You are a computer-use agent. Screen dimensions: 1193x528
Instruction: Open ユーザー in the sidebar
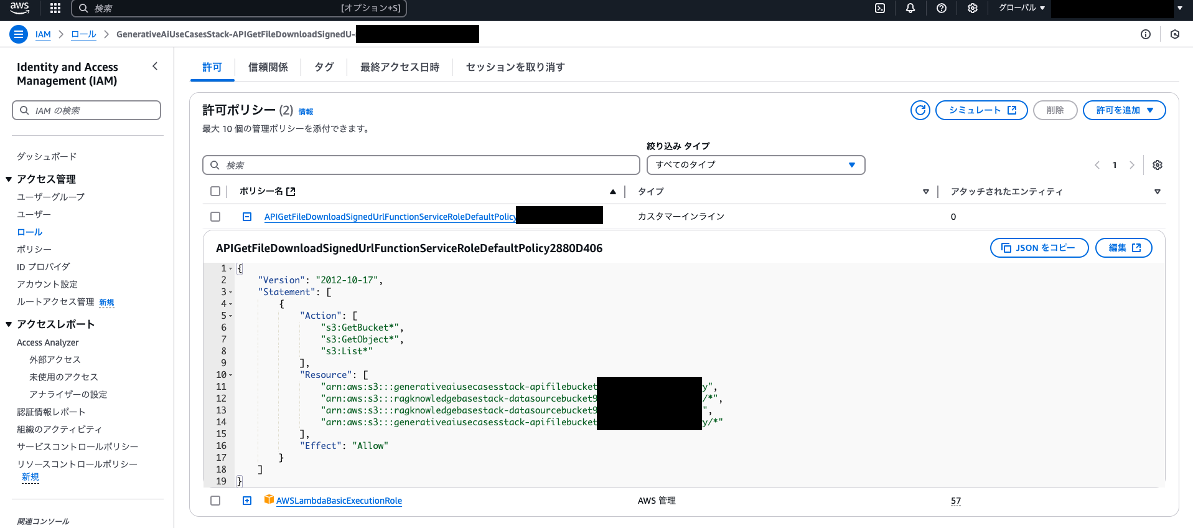tap(34, 215)
